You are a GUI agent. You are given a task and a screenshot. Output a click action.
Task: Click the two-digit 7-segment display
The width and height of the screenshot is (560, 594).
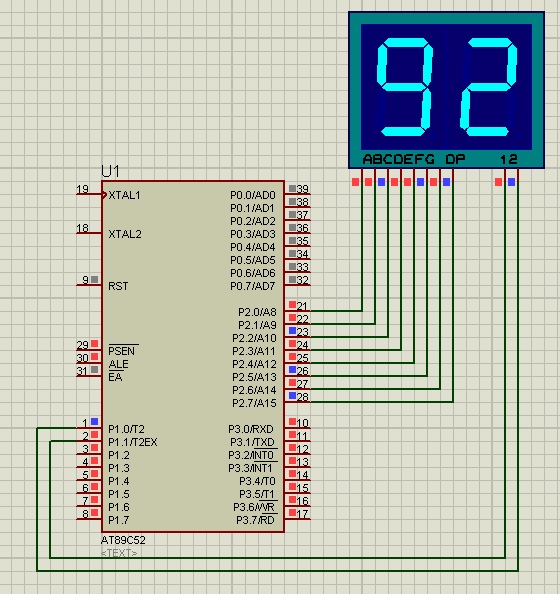(x=446, y=90)
